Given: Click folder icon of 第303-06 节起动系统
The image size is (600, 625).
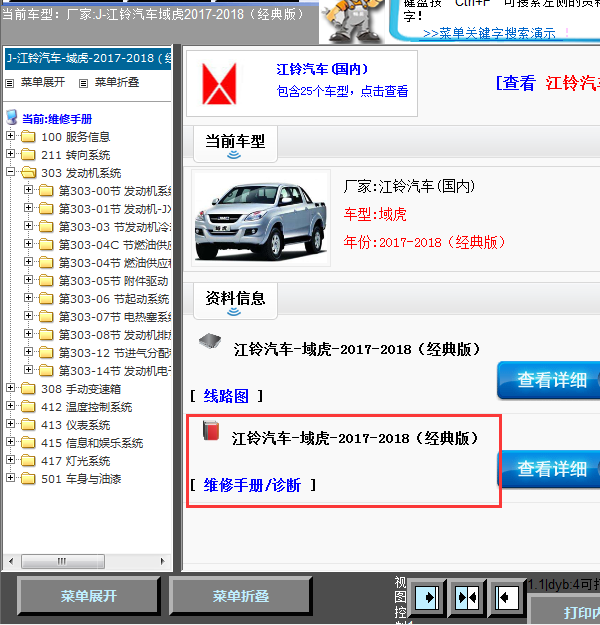Looking at the screenshot, I should pos(46,299).
